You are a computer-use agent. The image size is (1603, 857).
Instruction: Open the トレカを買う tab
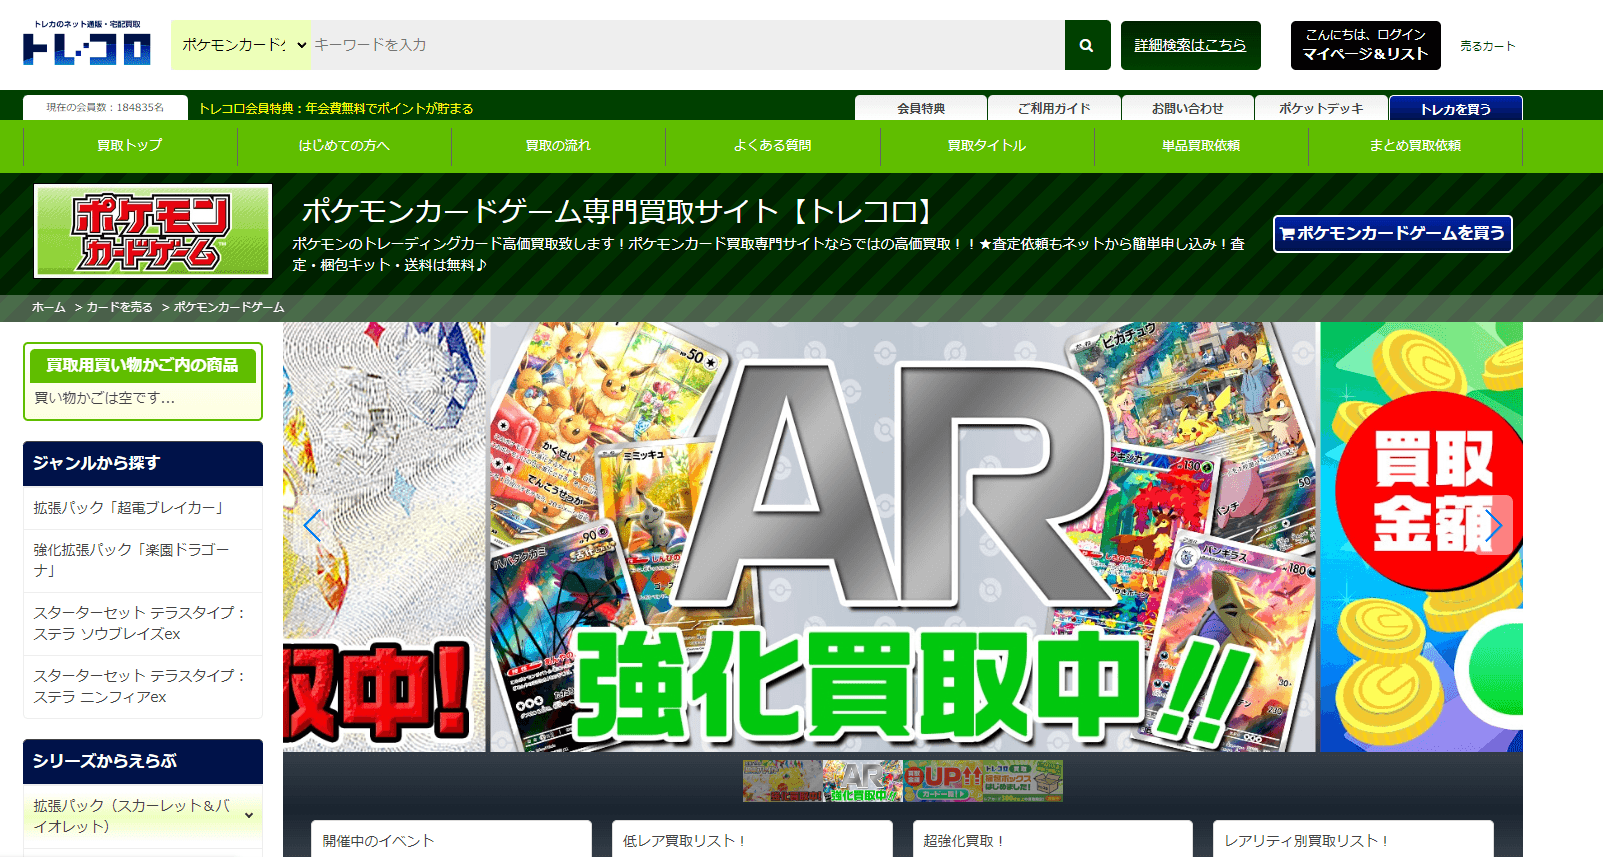click(x=1455, y=108)
